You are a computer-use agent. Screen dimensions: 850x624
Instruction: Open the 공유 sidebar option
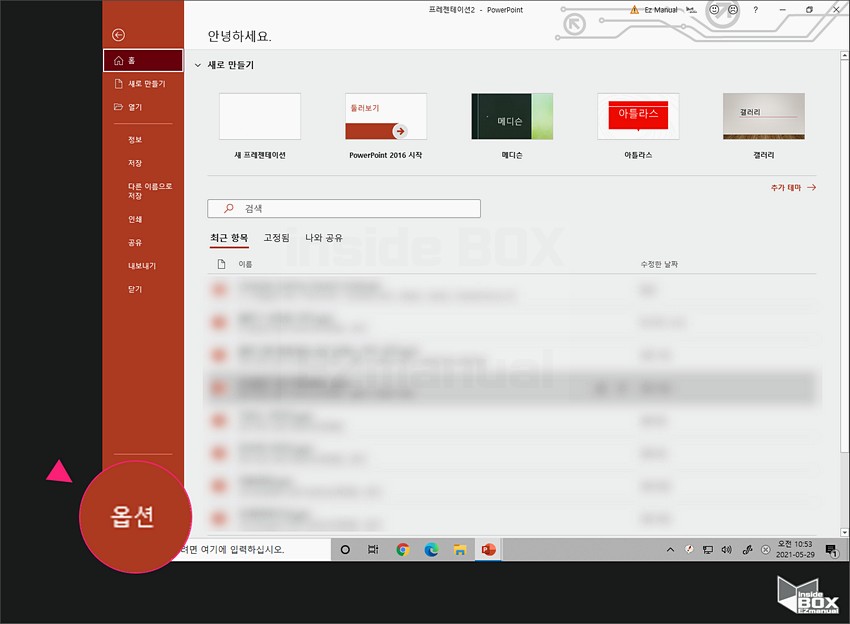click(x=135, y=242)
